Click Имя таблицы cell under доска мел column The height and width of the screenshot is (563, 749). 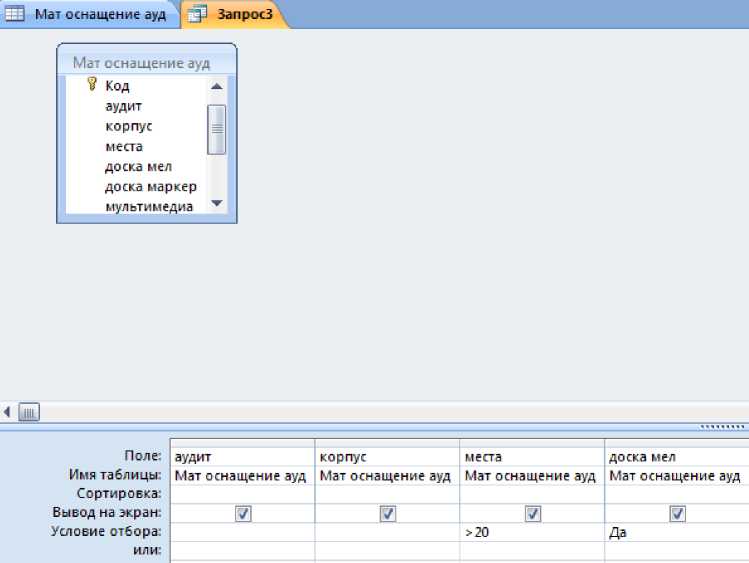(677, 476)
